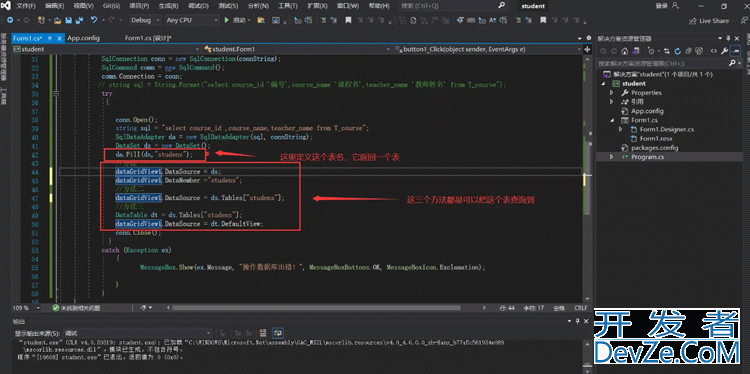Click Collapse All icon in Solution Explorer
The image size is (750, 374).
(688, 51)
